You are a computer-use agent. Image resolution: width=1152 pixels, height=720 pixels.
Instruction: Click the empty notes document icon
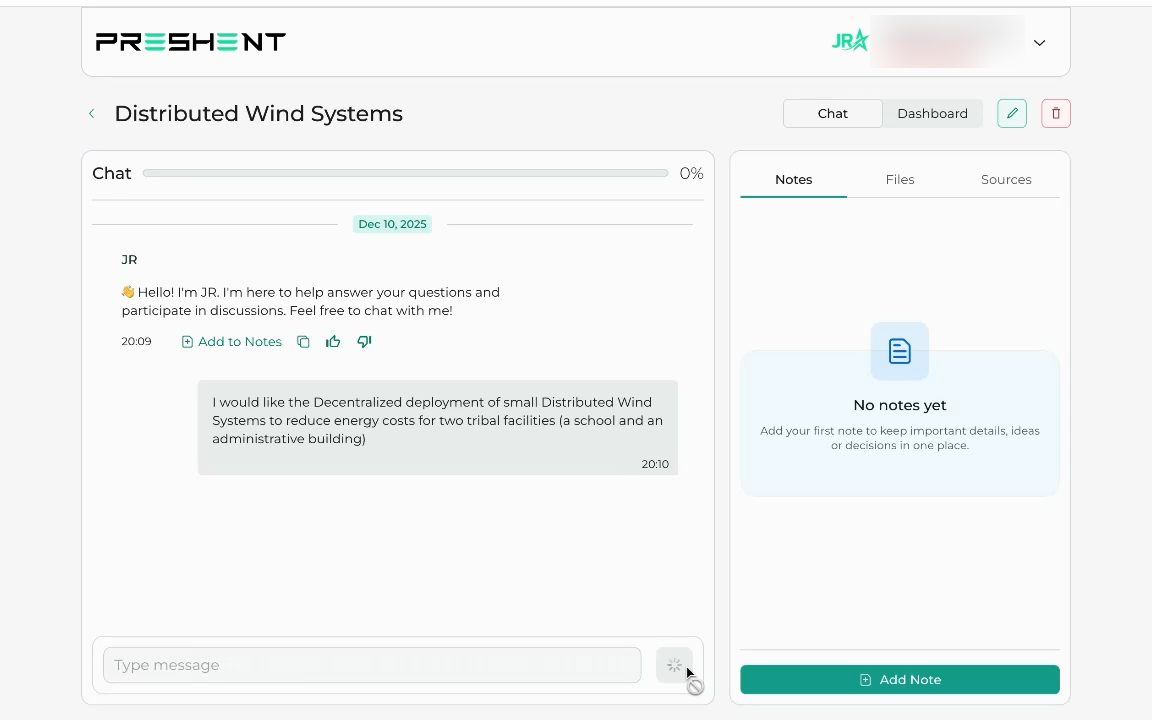pyautogui.click(x=899, y=351)
